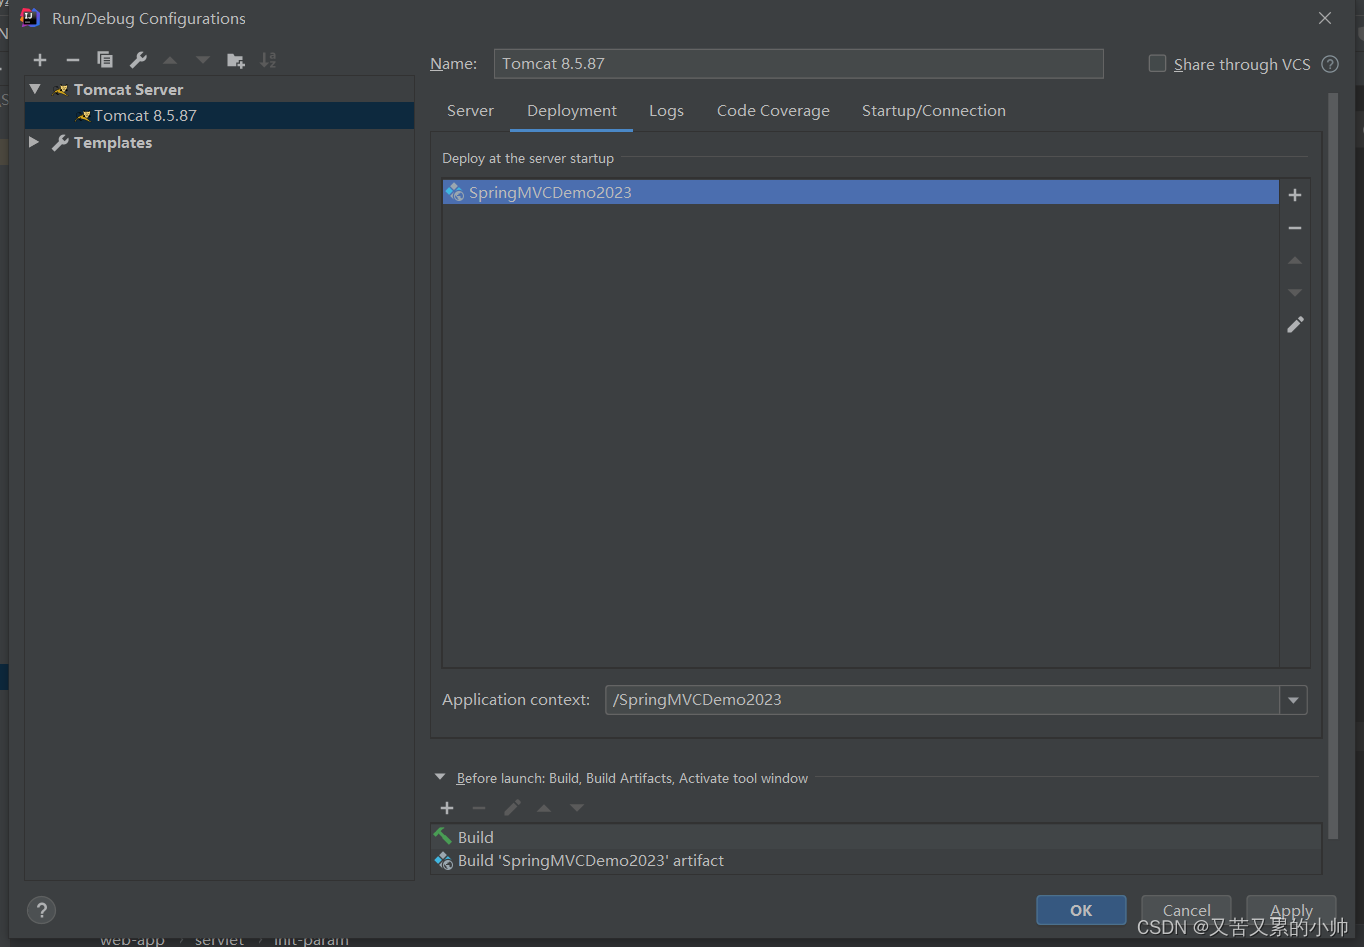Go to the Code Coverage tab
The image size is (1364, 947).
coord(773,111)
